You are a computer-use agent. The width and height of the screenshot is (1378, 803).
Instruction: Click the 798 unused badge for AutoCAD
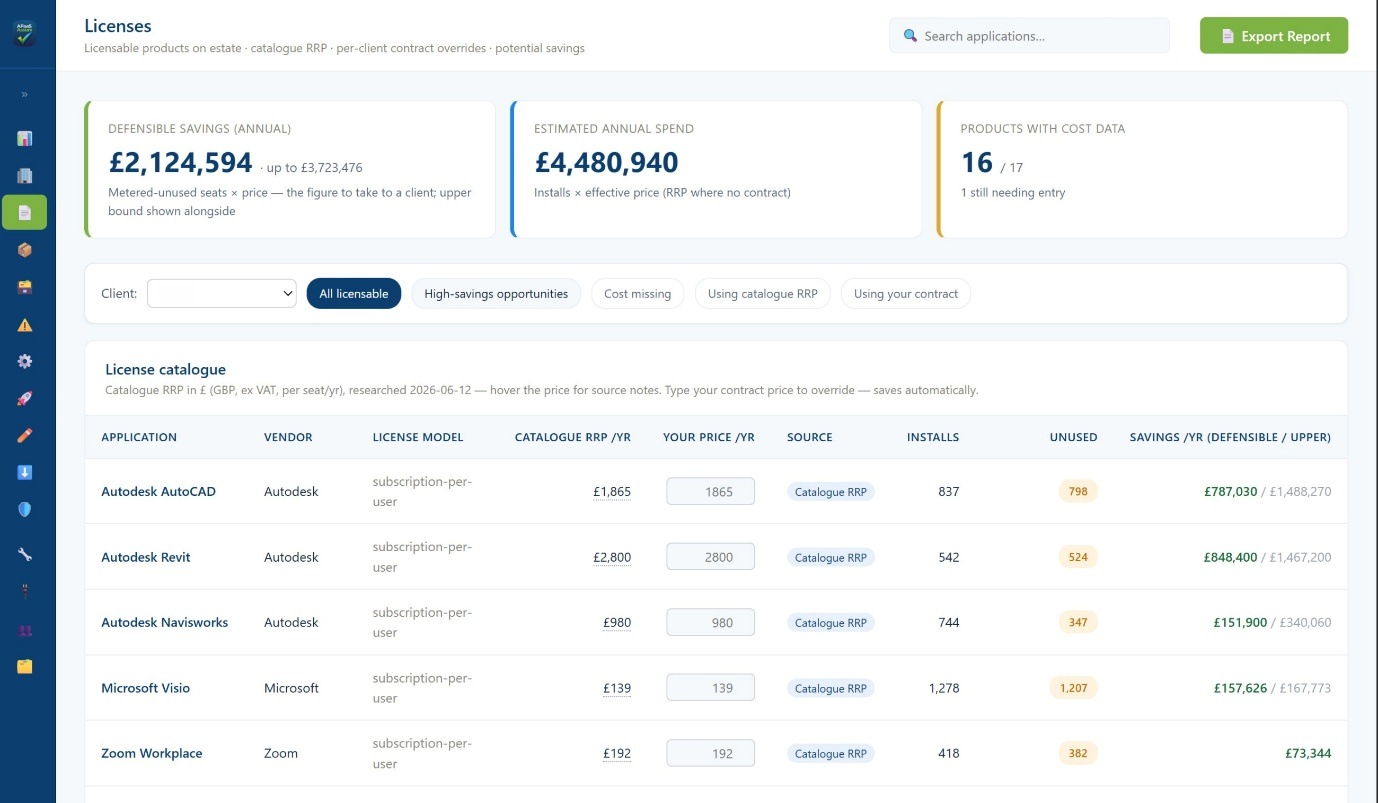click(1078, 491)
